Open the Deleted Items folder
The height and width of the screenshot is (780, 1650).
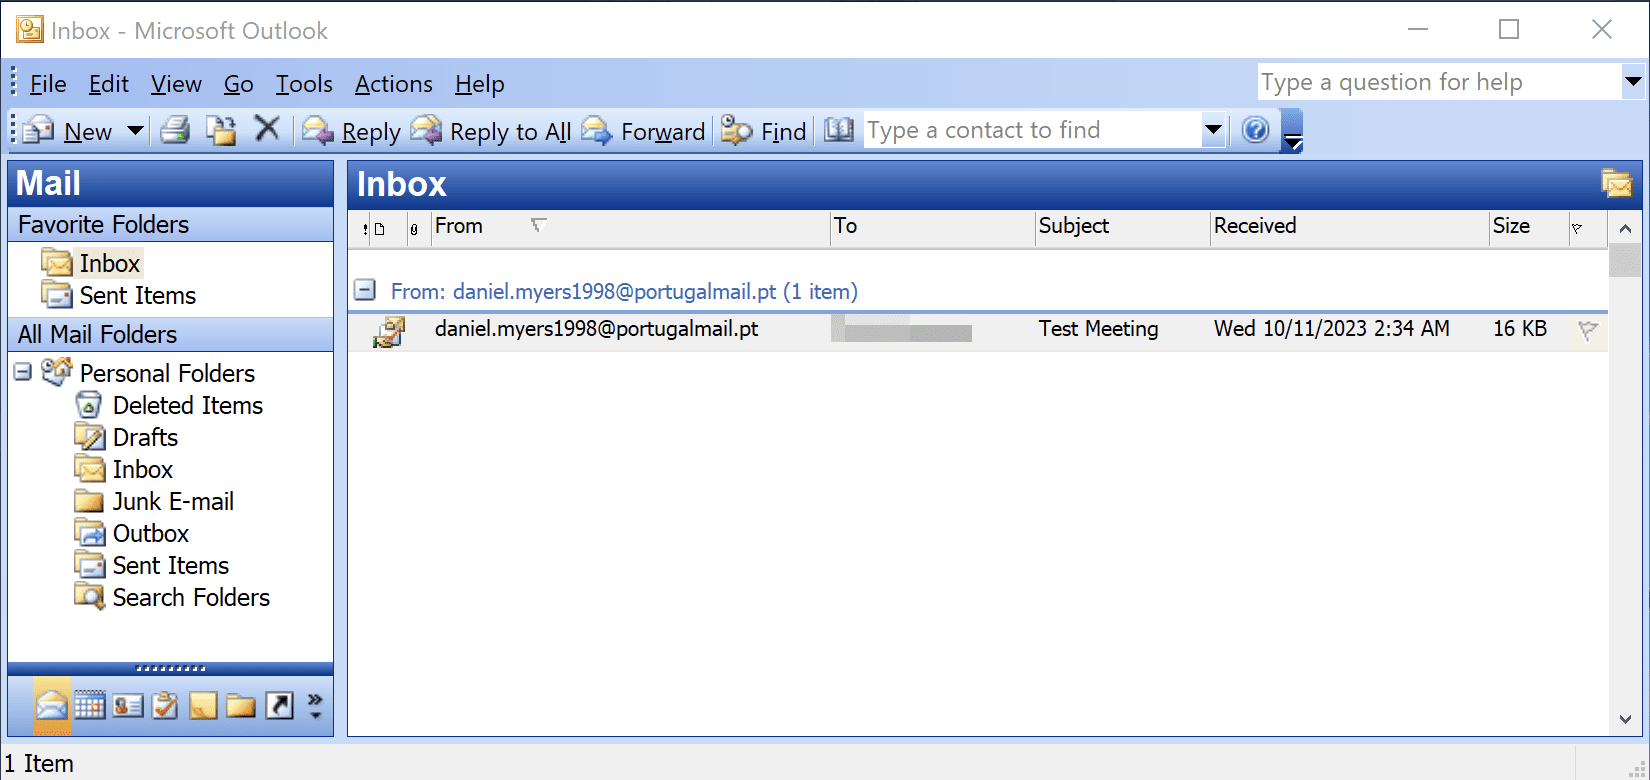tap(169, 405)
